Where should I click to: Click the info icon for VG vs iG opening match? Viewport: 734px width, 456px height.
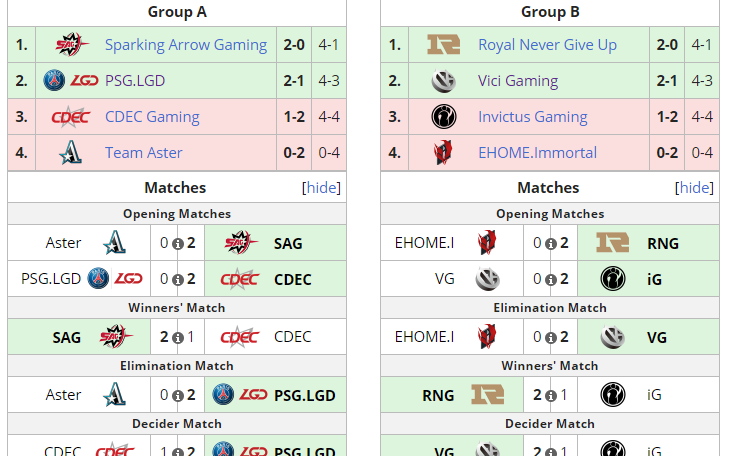tap(550, 279)
